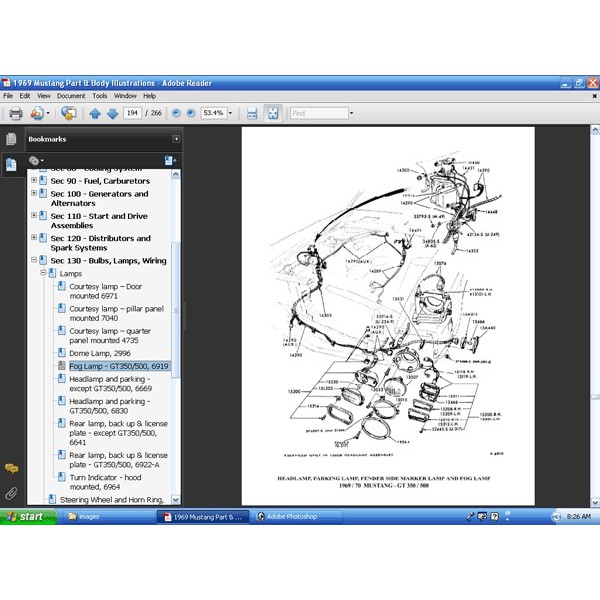
Task: Collapse the Lamps bookmark group
Action: (43, 273)
